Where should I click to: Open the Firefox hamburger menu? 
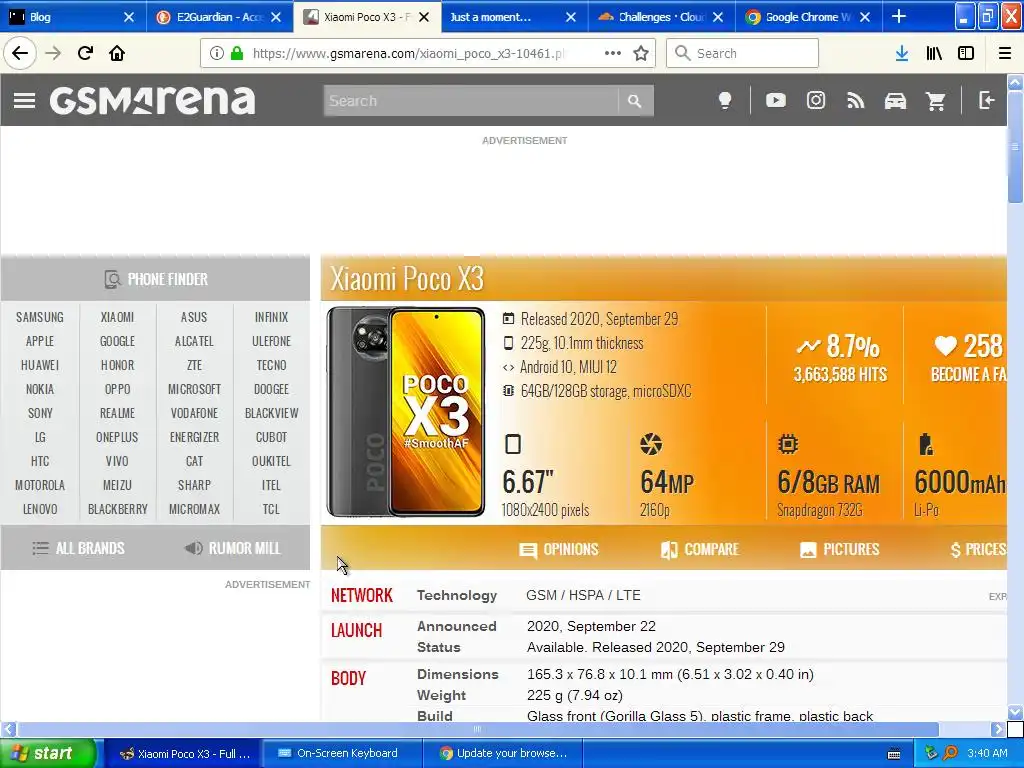tap(1005, 54)
